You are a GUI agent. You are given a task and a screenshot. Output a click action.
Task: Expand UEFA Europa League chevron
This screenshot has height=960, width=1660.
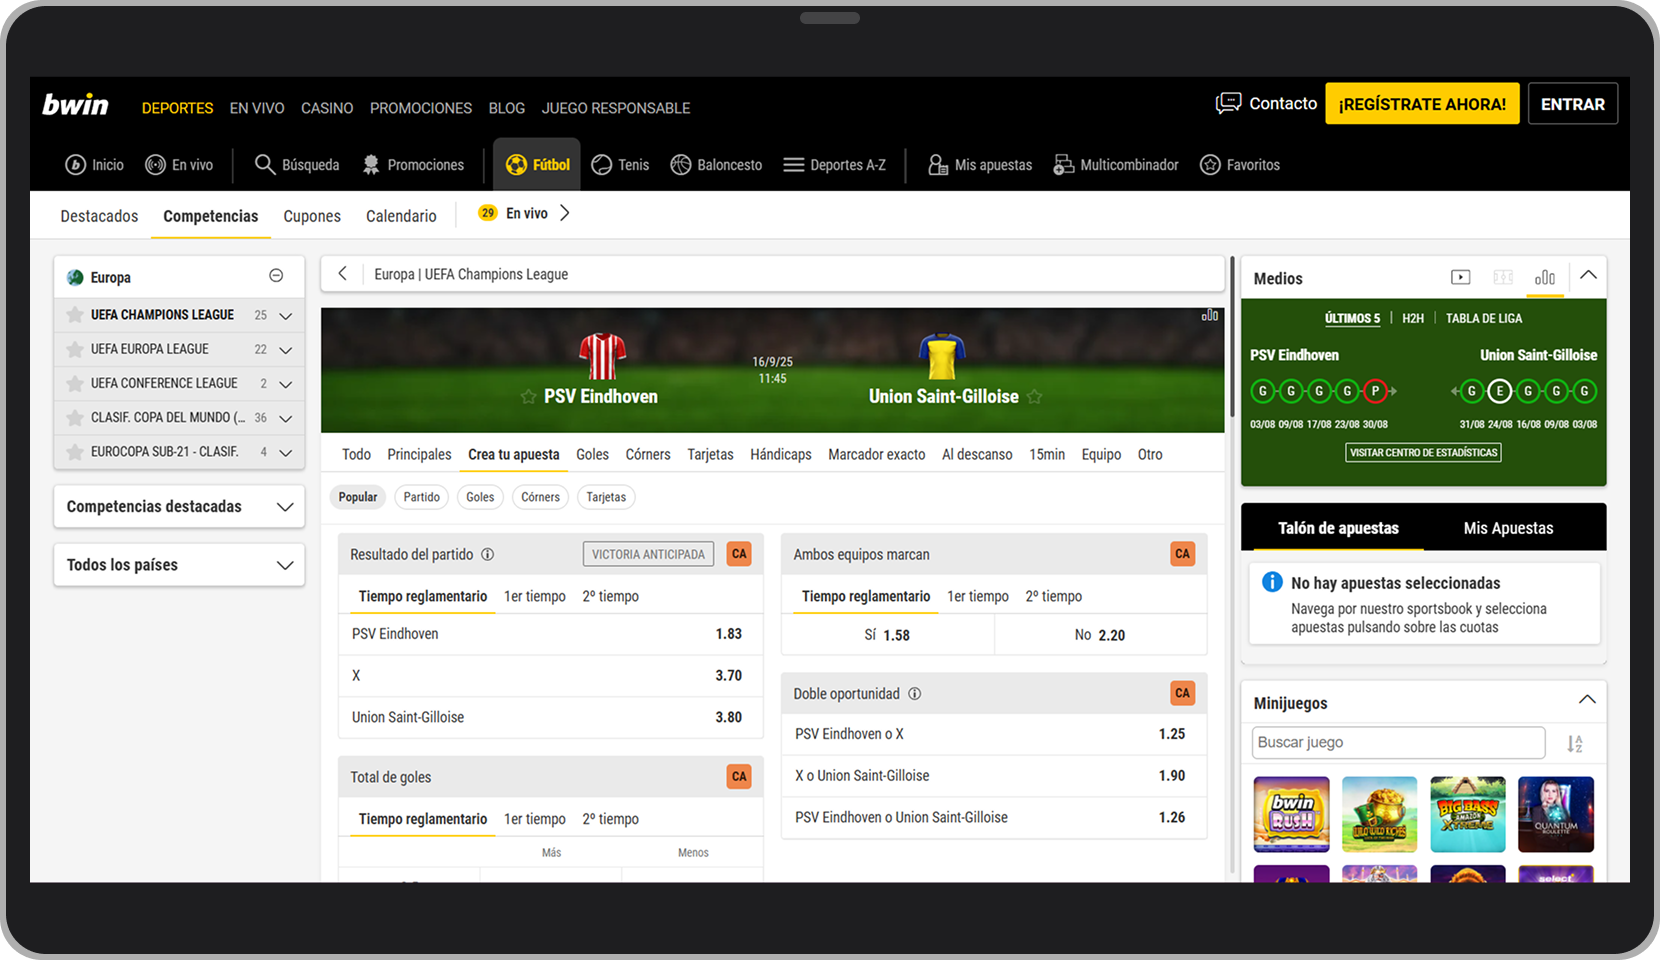286,350
